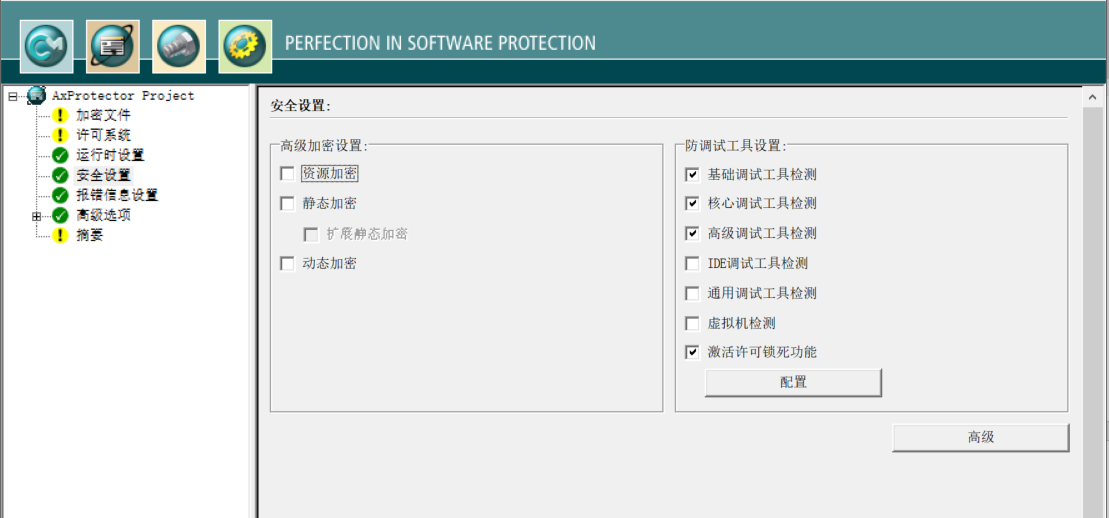Enable the 虚拟机检测 checkbox
The image size is (1109, 518).
(692, 323)
